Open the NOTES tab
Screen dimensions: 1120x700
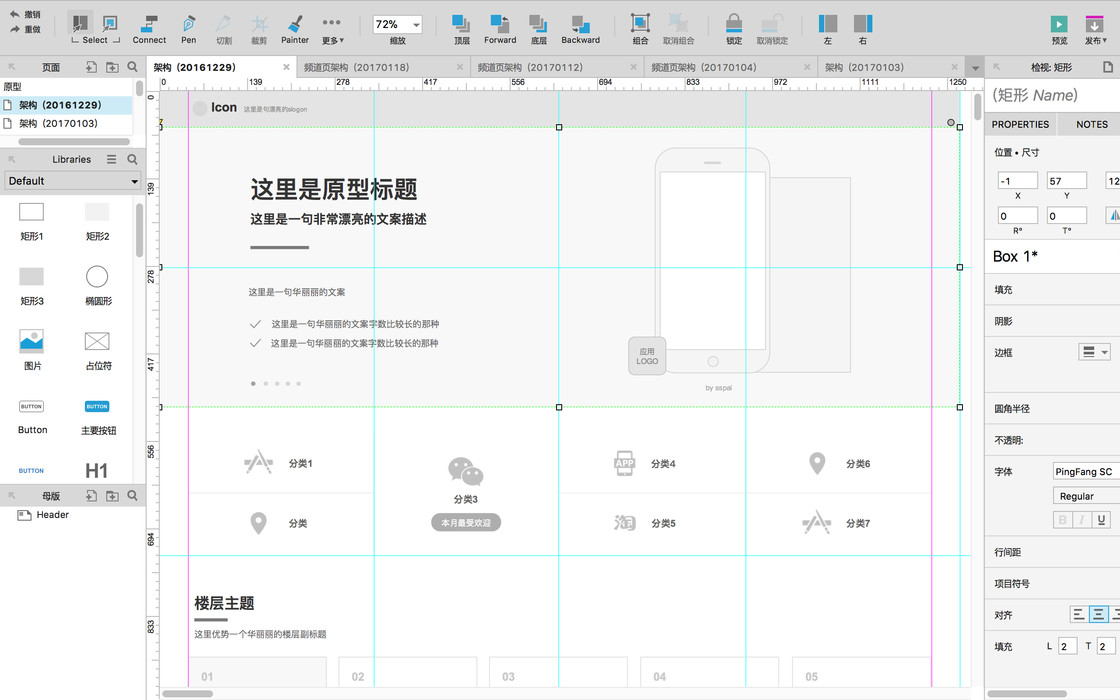[x=1091, y=124]
